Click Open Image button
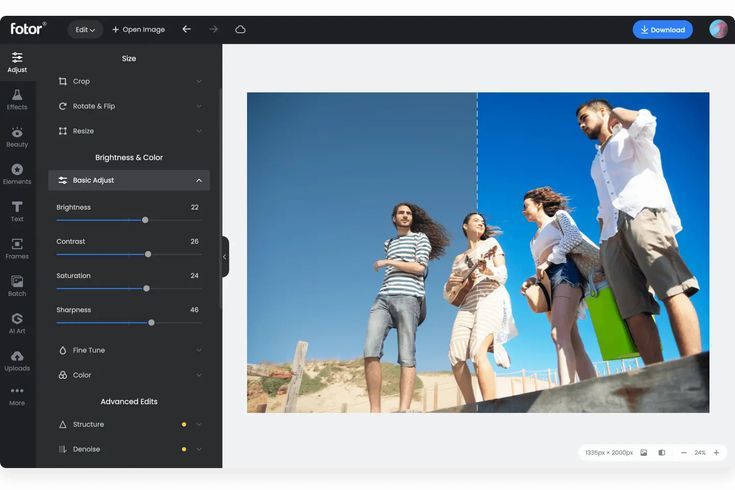The height and width of the screenshot is (490, 735). click(x=138, y=30)
